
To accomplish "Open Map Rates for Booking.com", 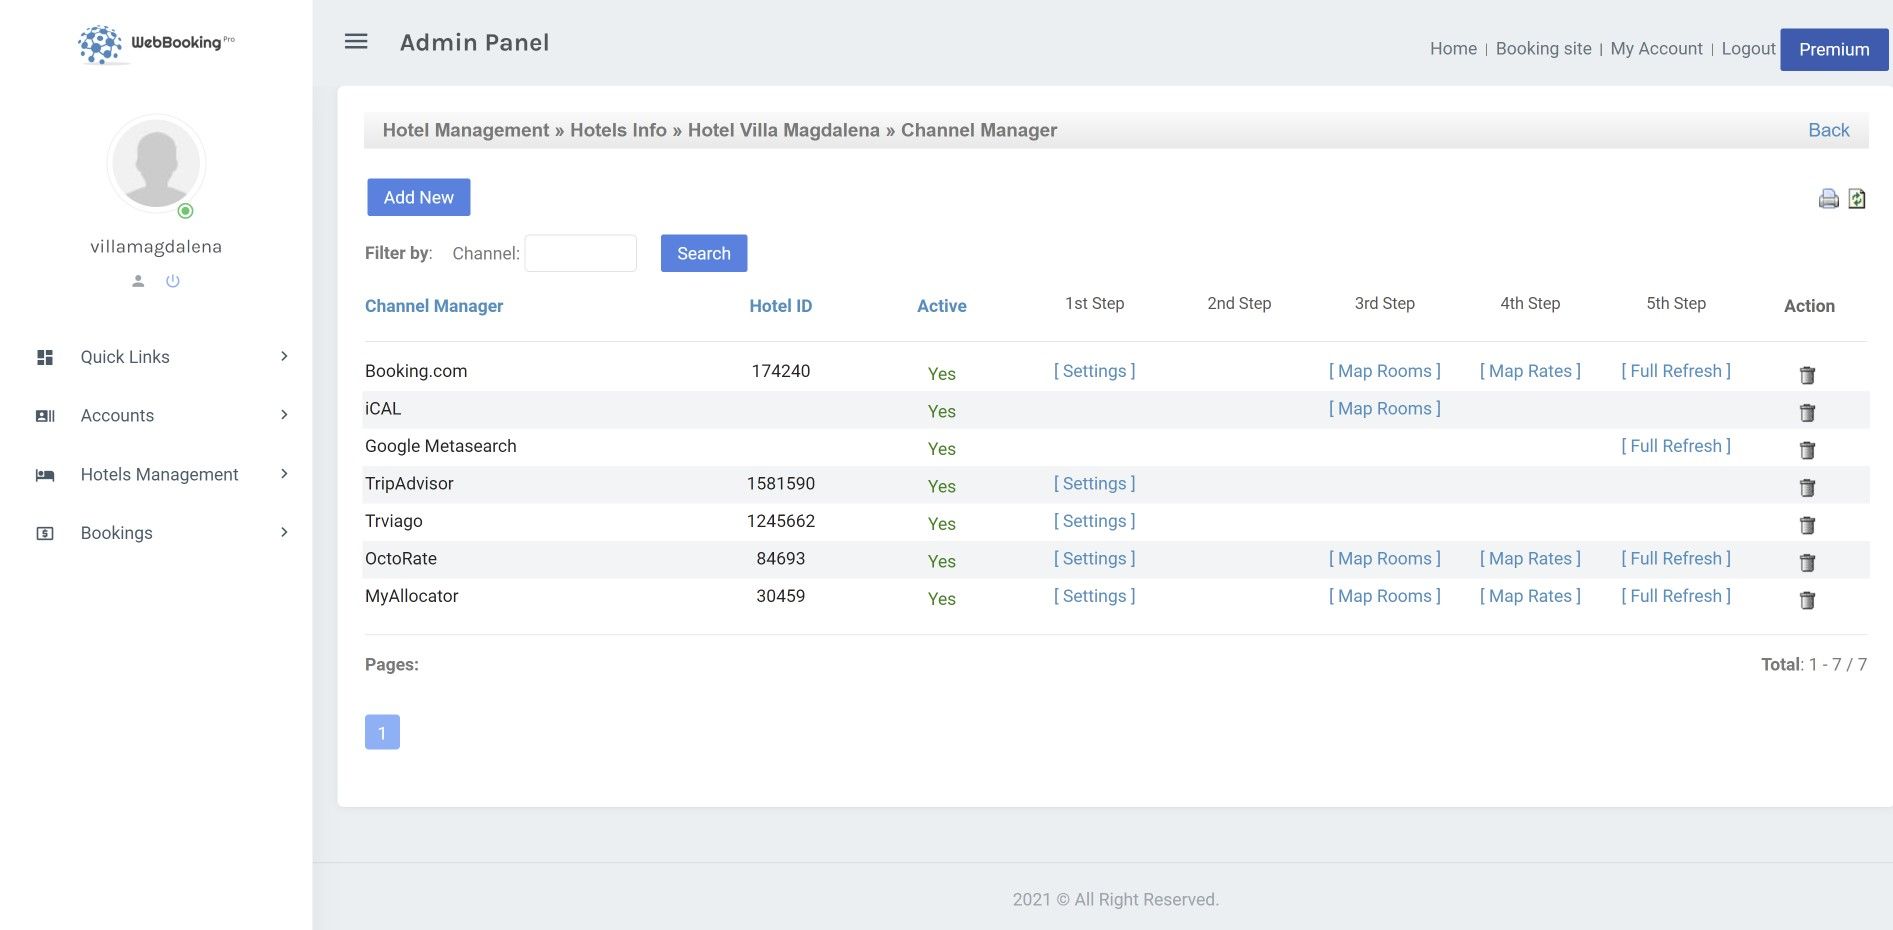I will tap(1530, 371).
